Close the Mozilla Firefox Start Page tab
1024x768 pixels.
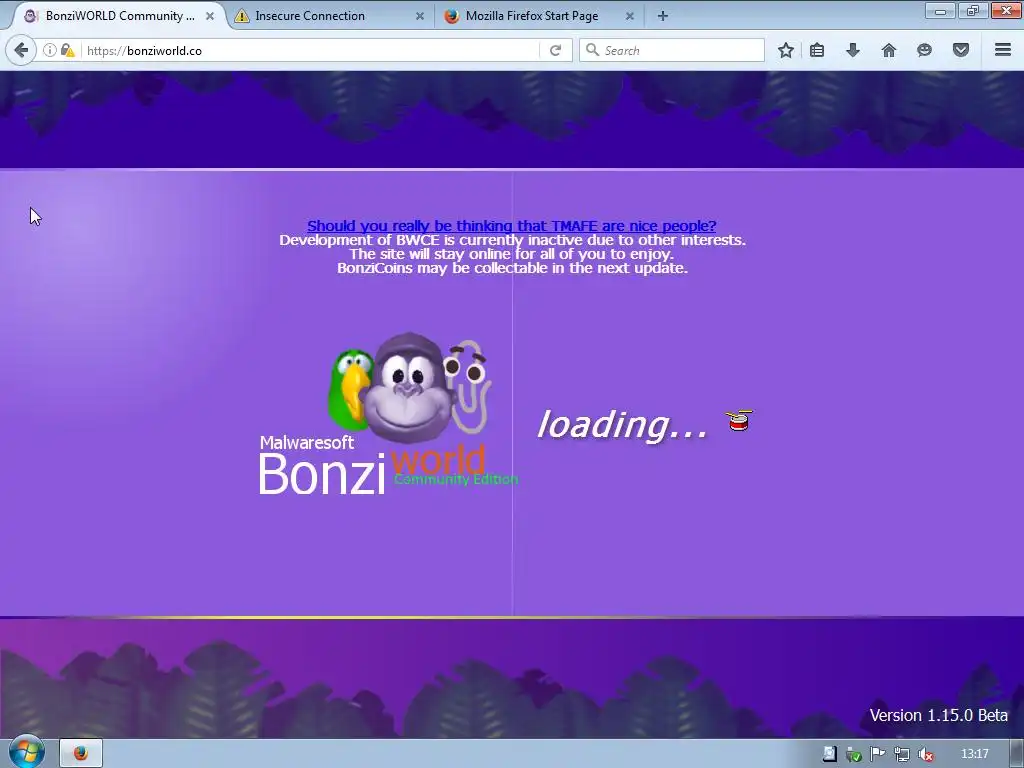click(x=630, y=16)
